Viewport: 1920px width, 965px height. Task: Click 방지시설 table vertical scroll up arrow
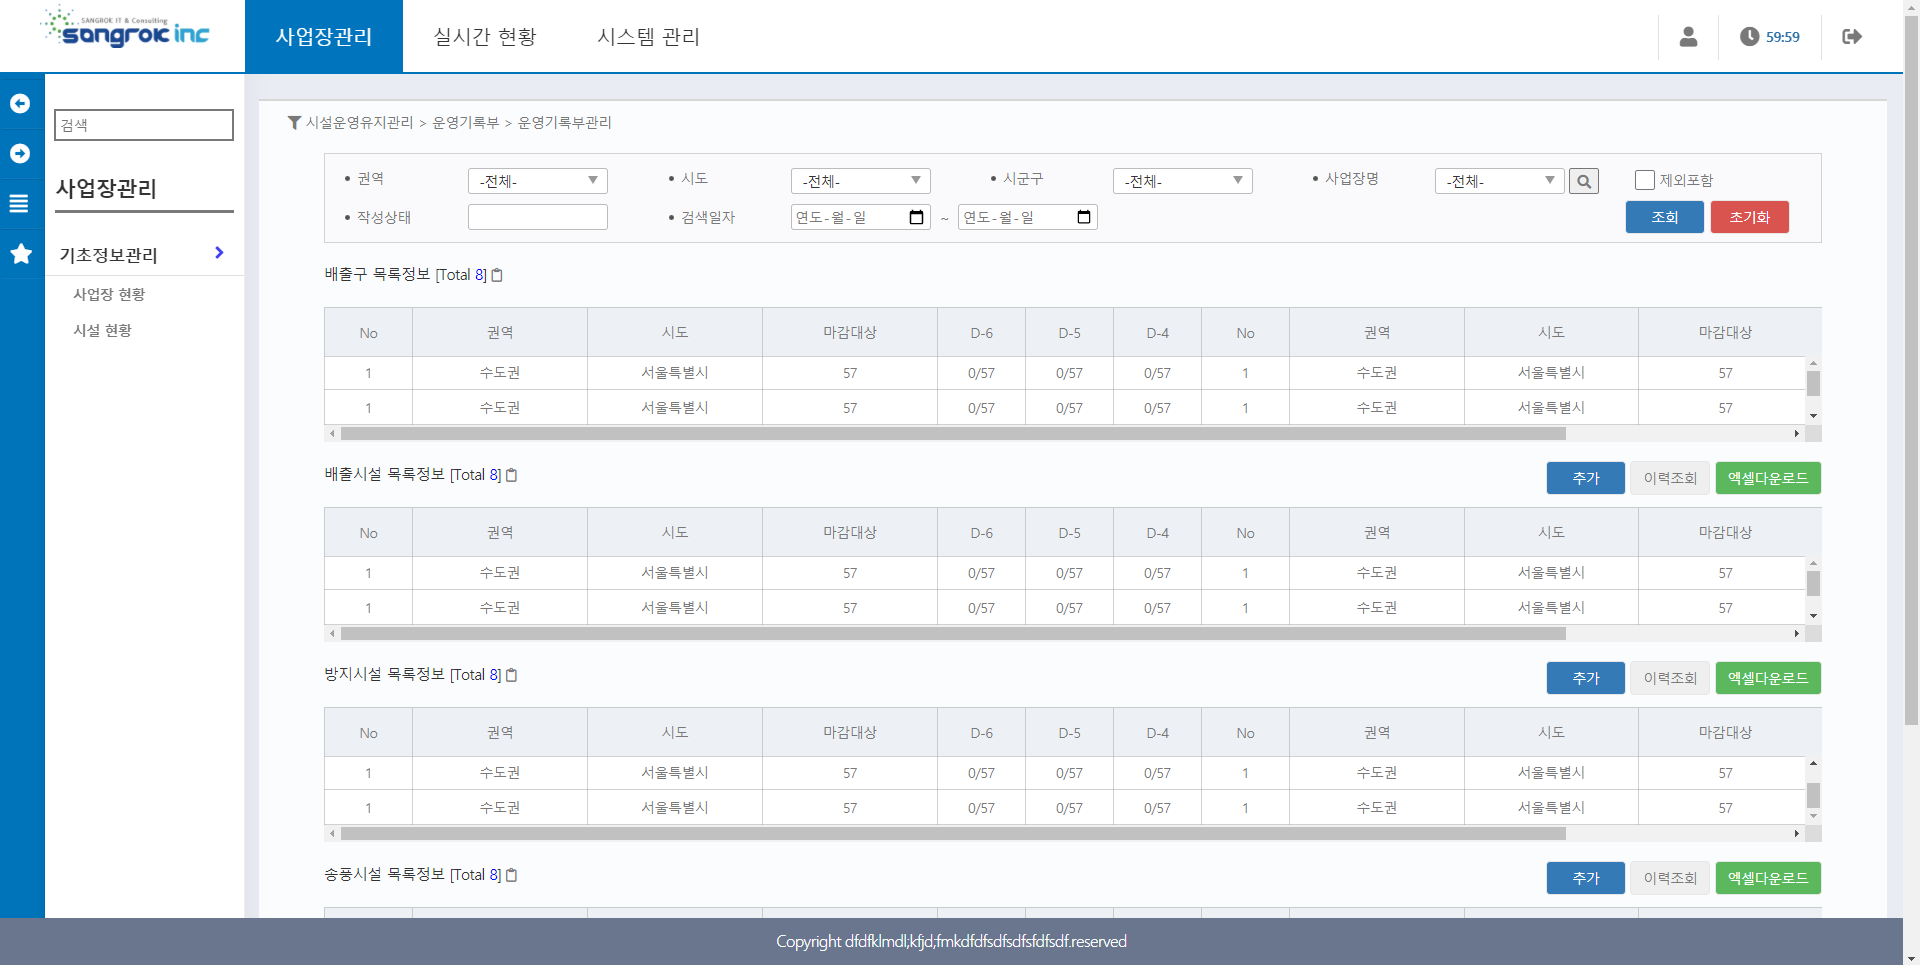pyautogui.click(x=1813, y=764)
